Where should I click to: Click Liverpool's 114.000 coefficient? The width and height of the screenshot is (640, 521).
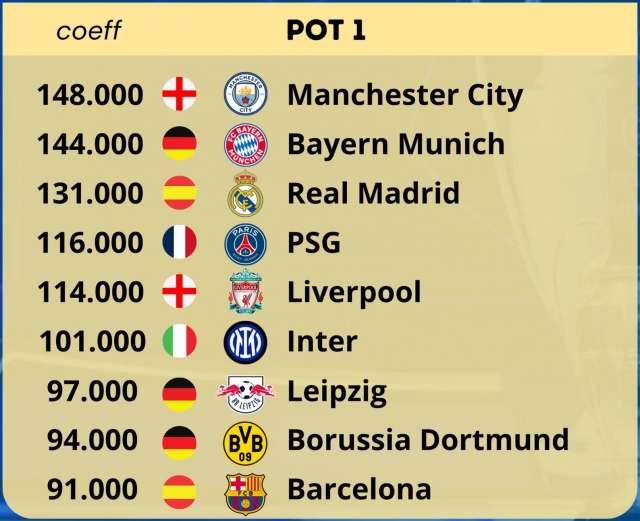tap(90, 292)
